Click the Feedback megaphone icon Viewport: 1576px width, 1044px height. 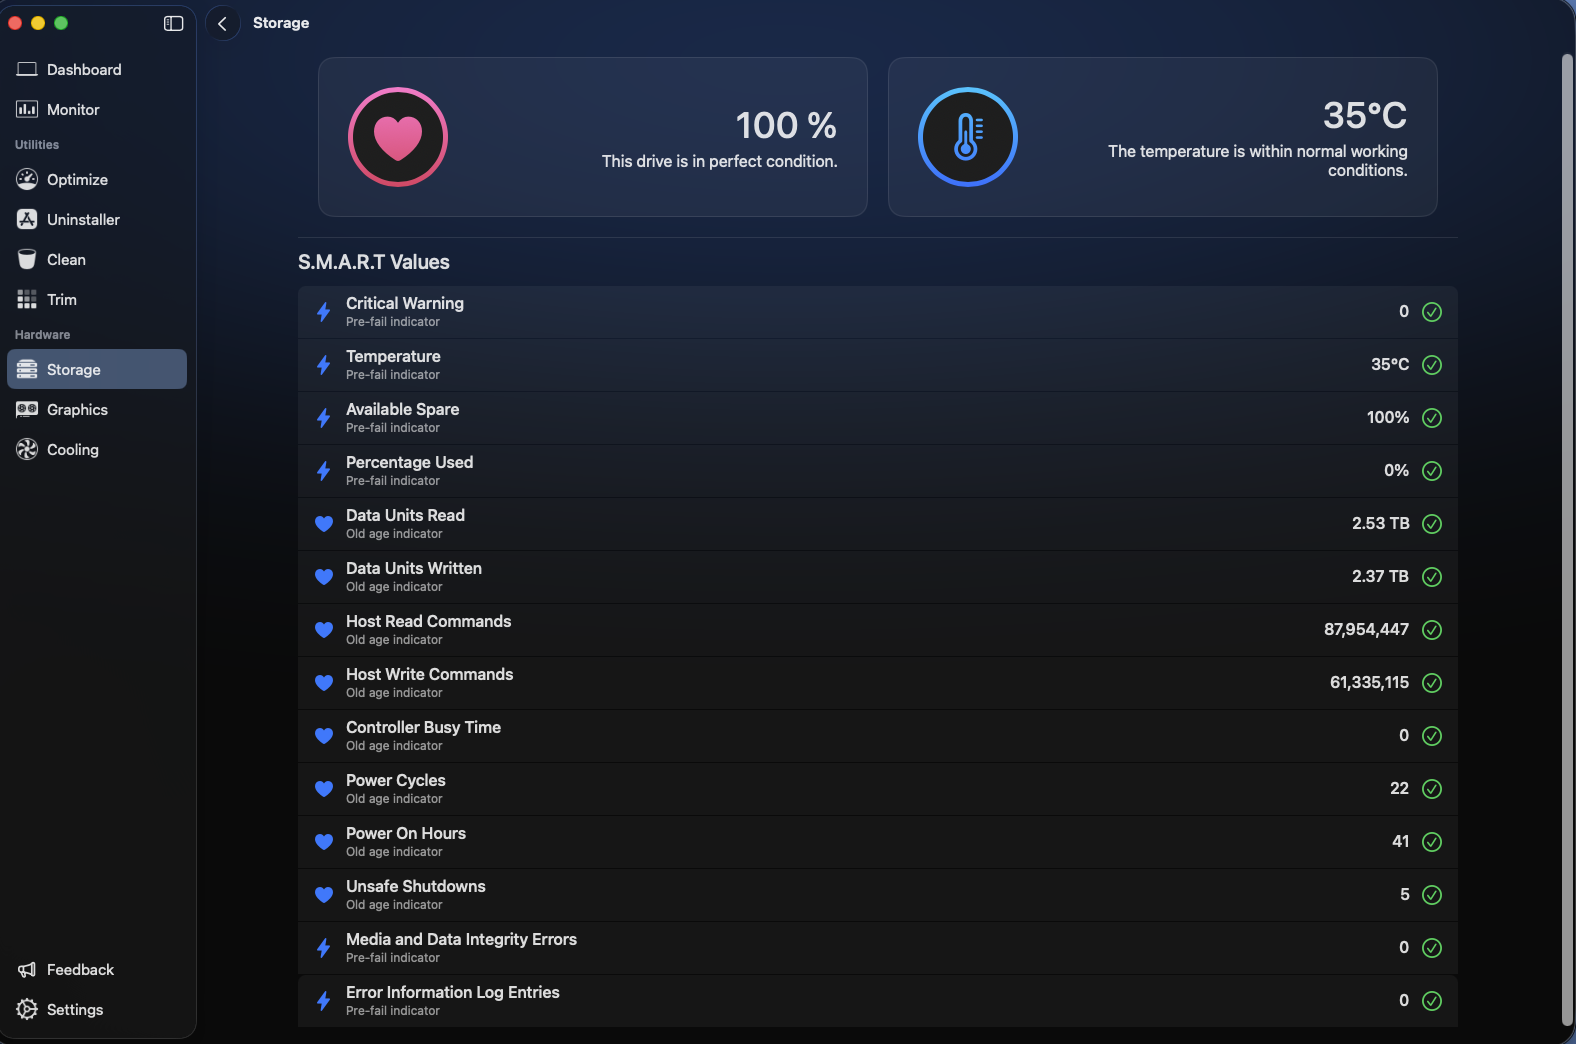pos(27,969)
